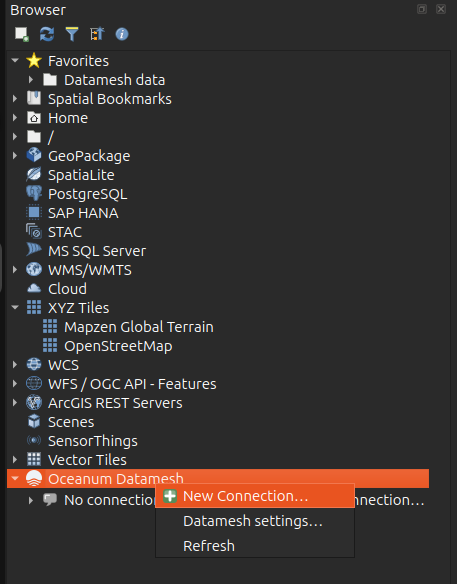Screen dimensions: 457x584
Task: Select the MS SQL Server icon
Action: [x=34, y=251]
